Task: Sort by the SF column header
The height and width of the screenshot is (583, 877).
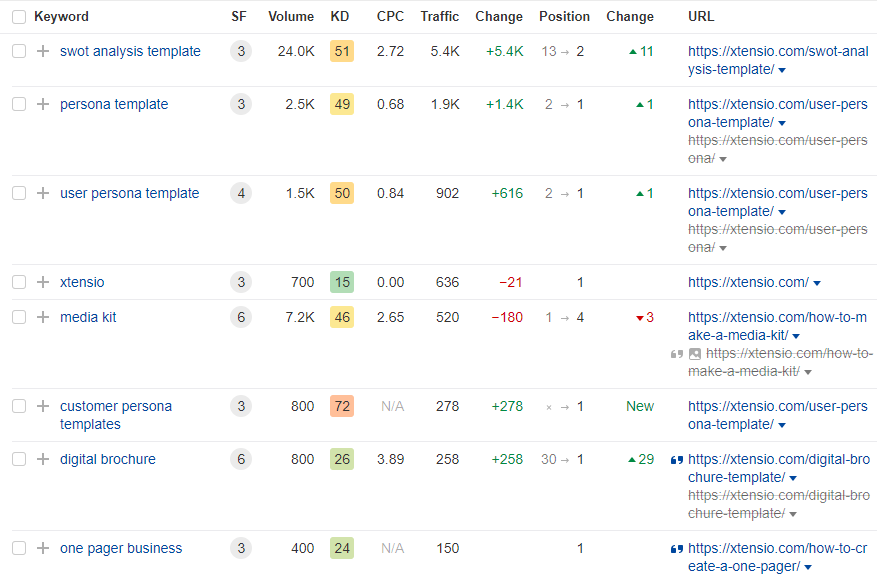Action: tap(239, 17)
